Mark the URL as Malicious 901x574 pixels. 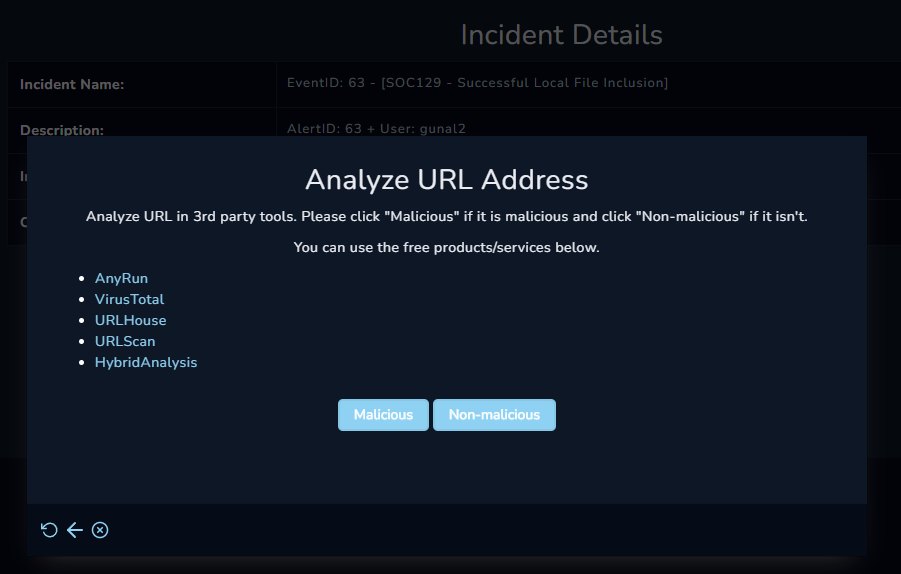point(383,415)
